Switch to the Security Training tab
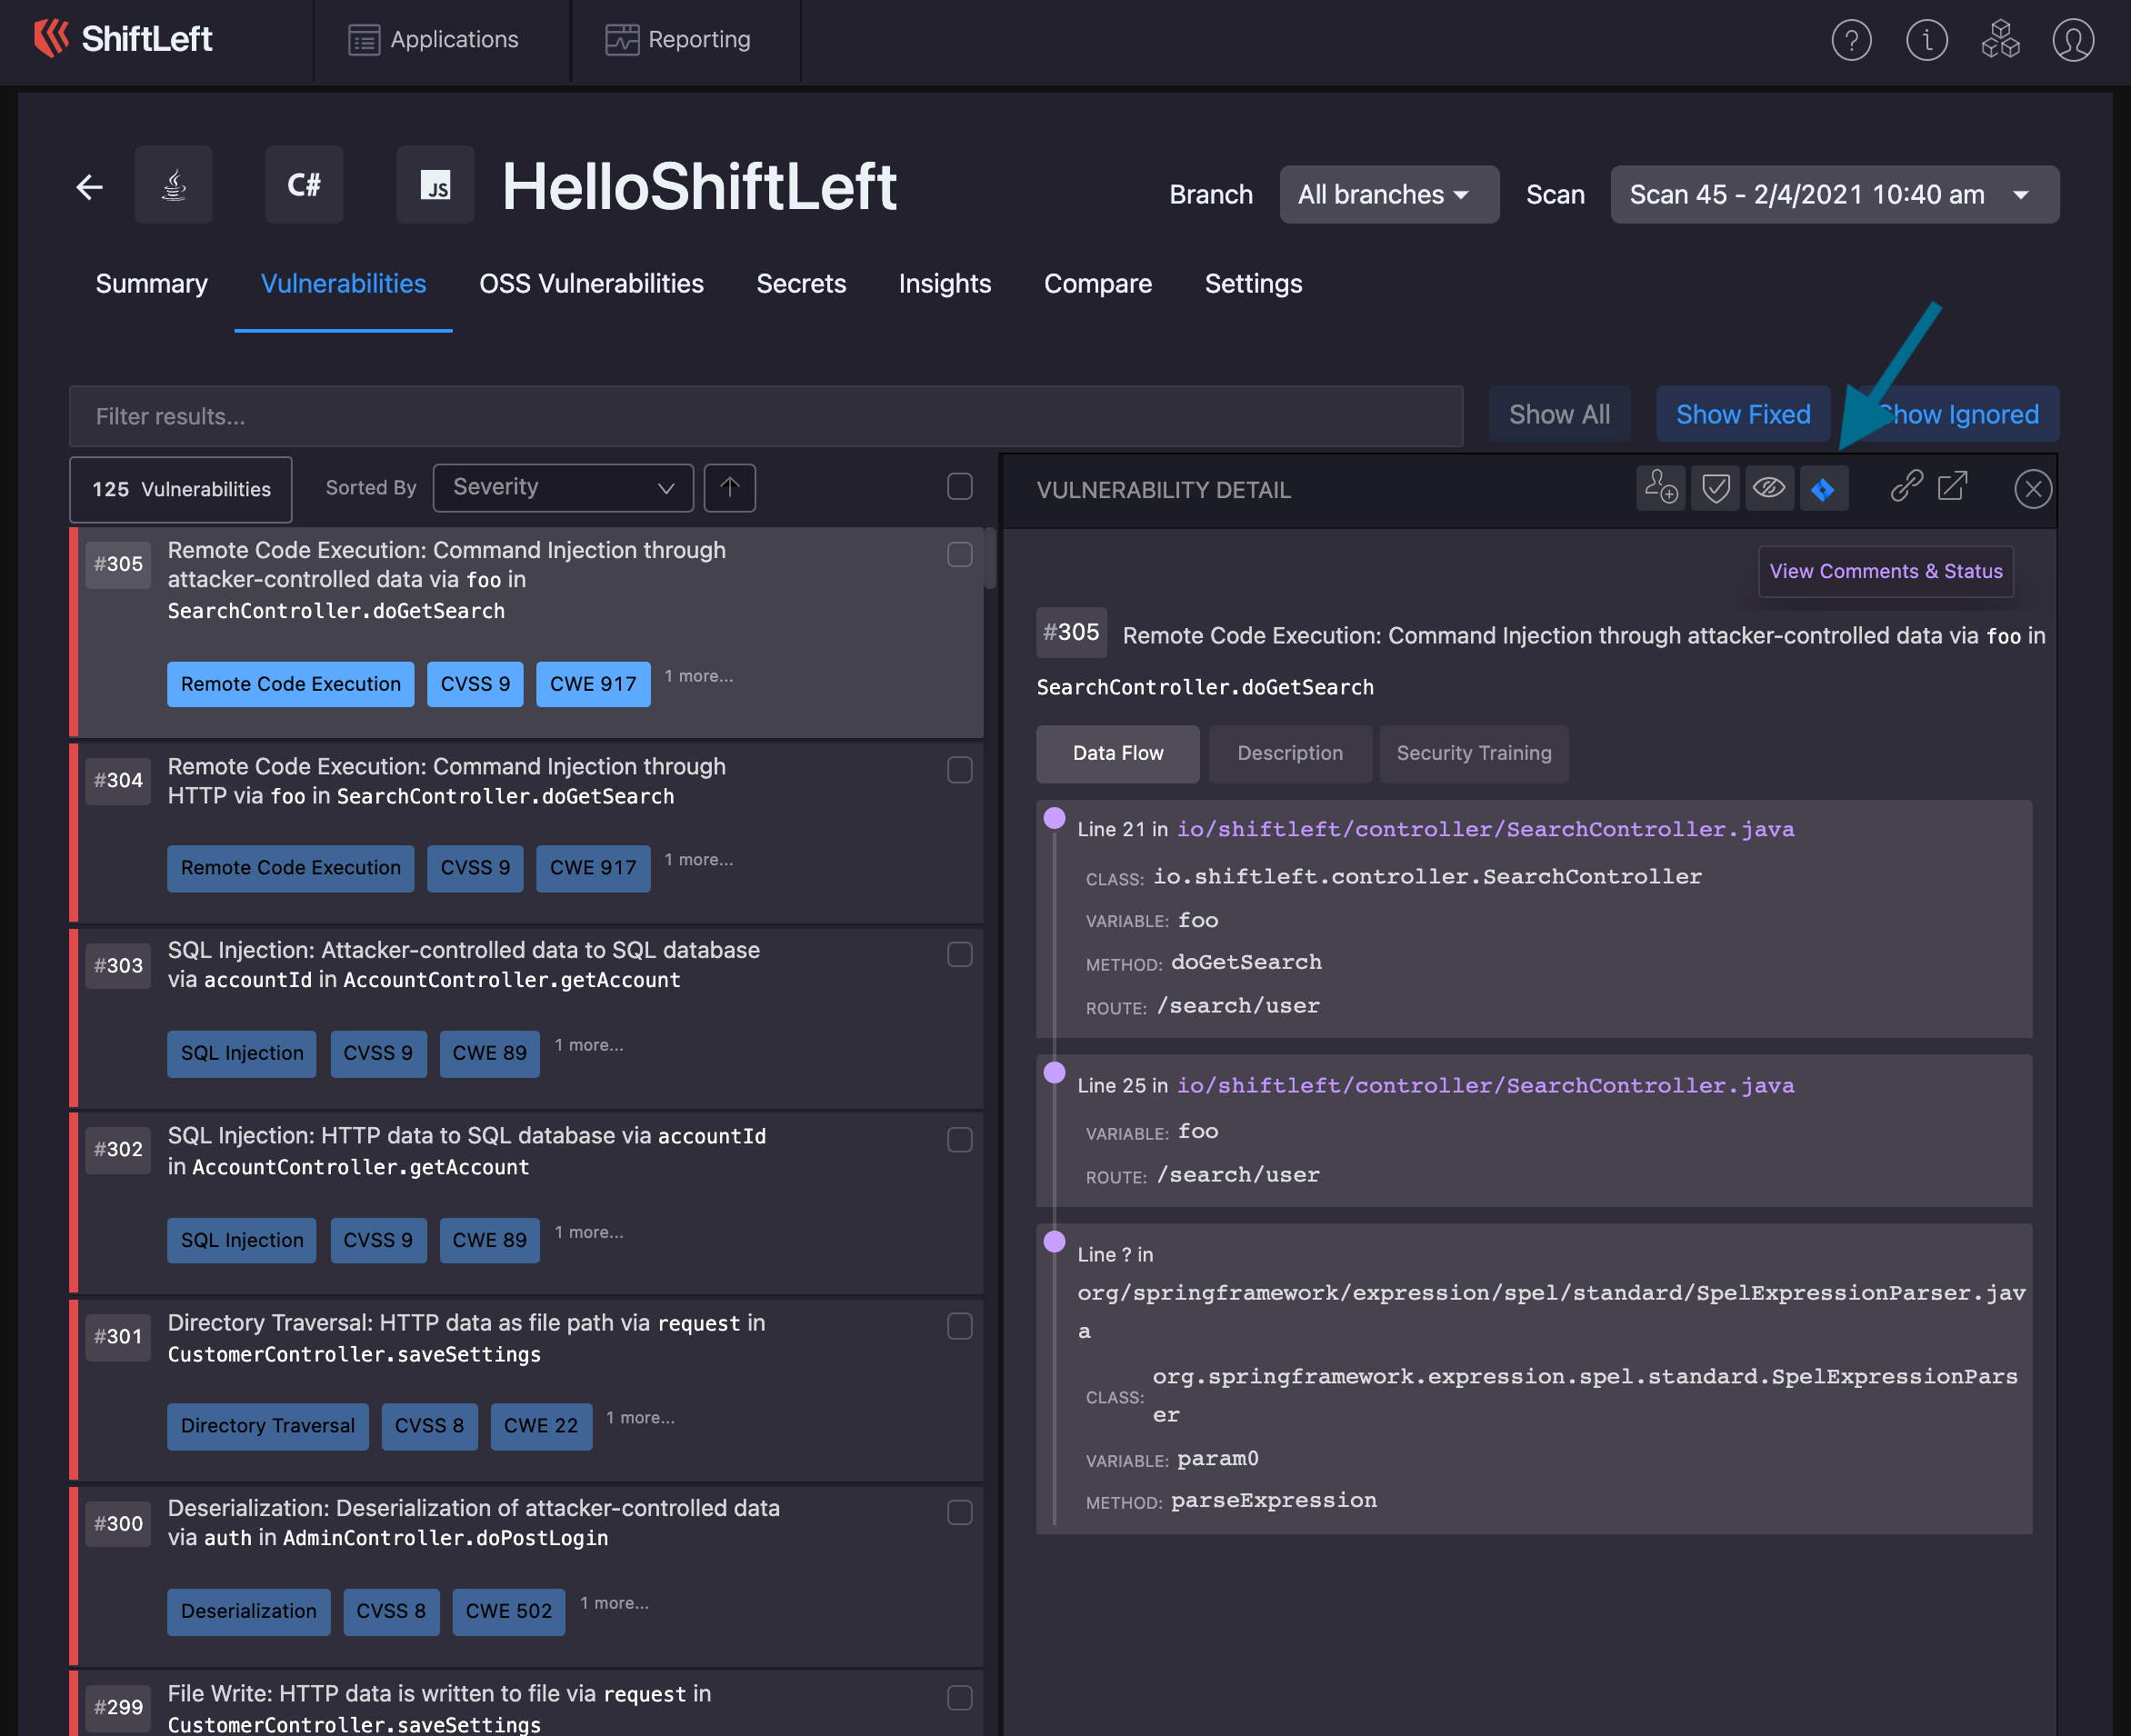Viewport: 2131px width, 1736px height. click(1474, 753)
